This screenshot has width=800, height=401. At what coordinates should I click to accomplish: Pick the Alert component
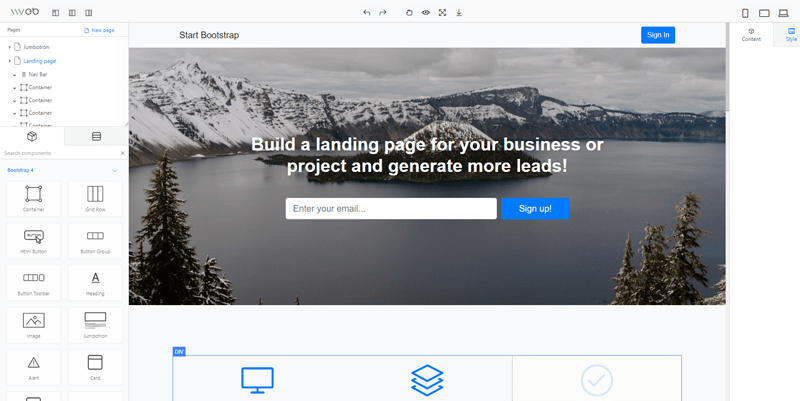click(34, 367)
